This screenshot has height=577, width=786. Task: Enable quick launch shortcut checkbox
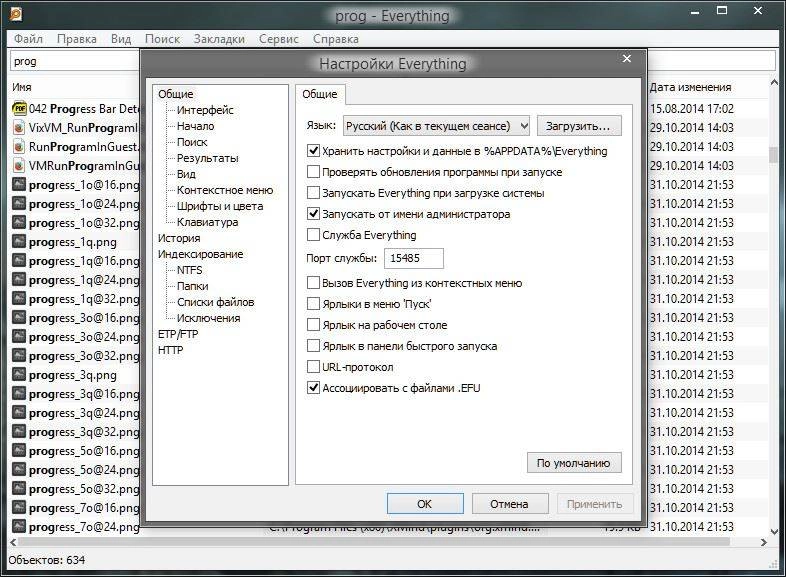tap(313, 346)
